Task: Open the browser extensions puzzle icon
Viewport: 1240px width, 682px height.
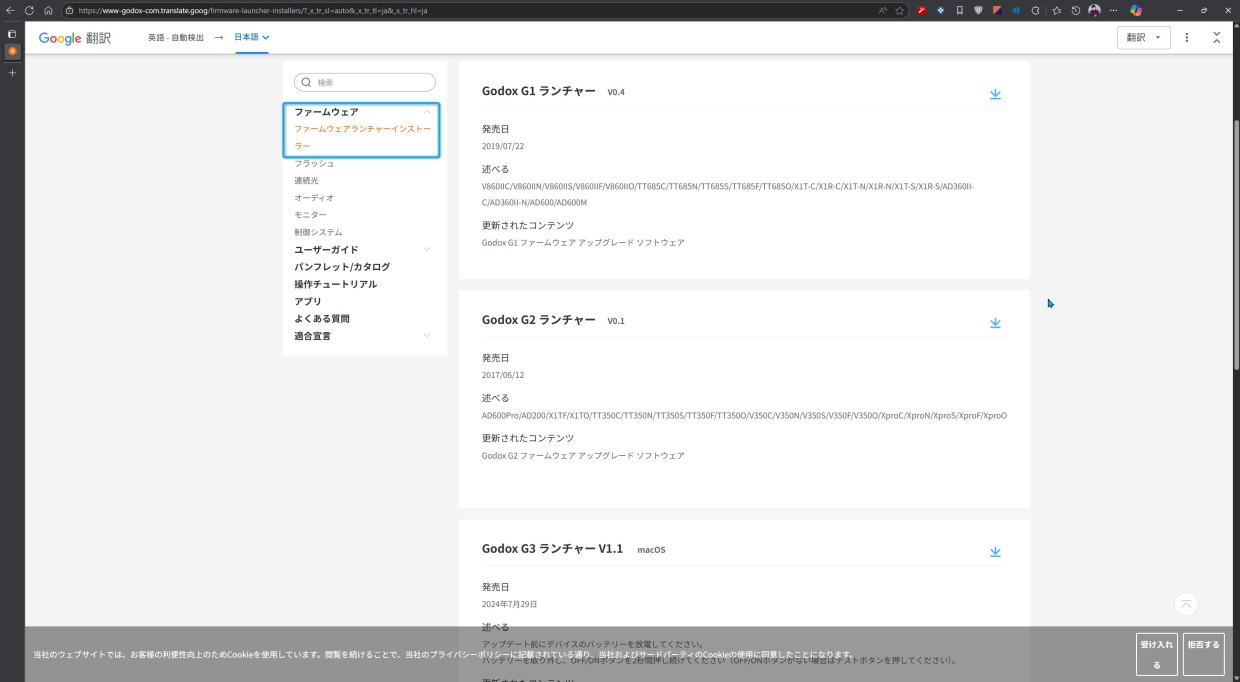Action: (1035, 10)
